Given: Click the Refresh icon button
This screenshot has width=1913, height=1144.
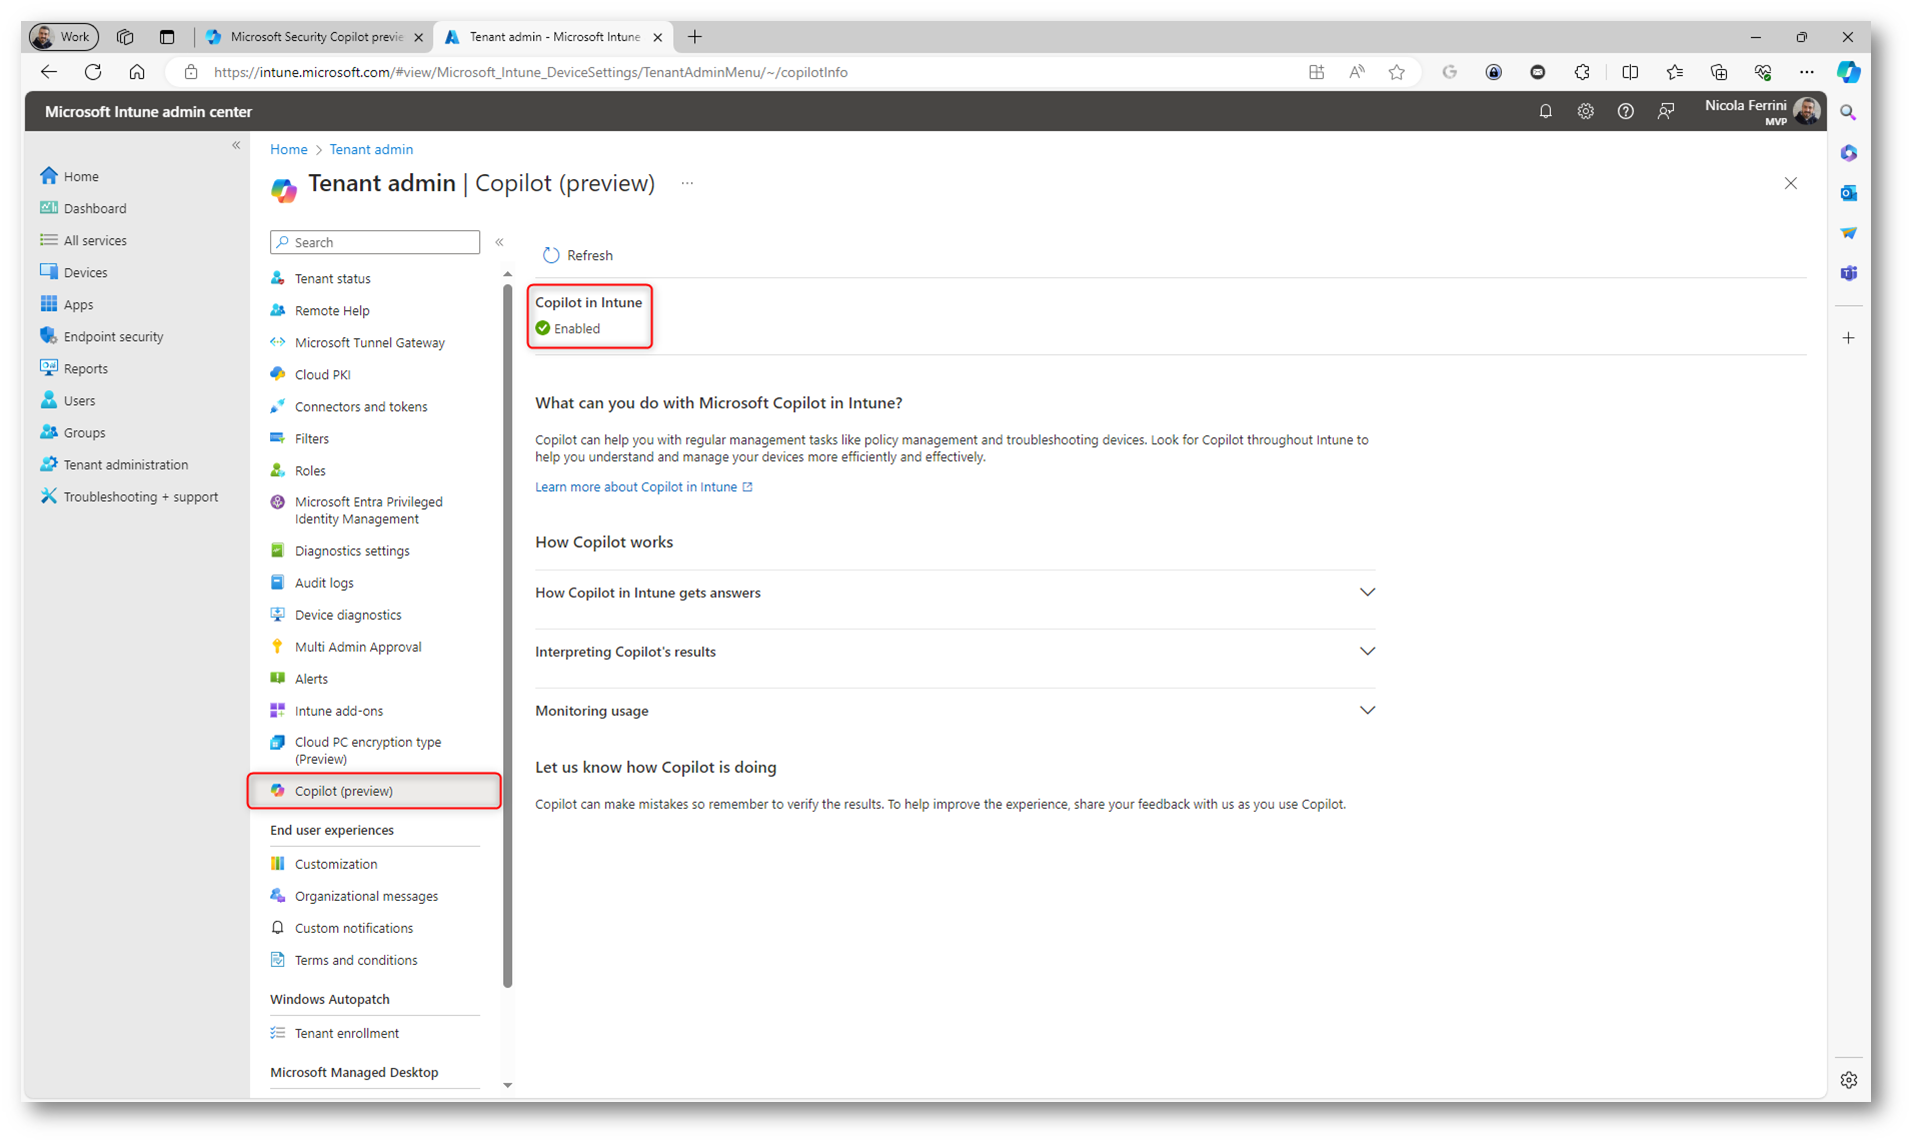Looking at the screenshot, I should (551, 255).
